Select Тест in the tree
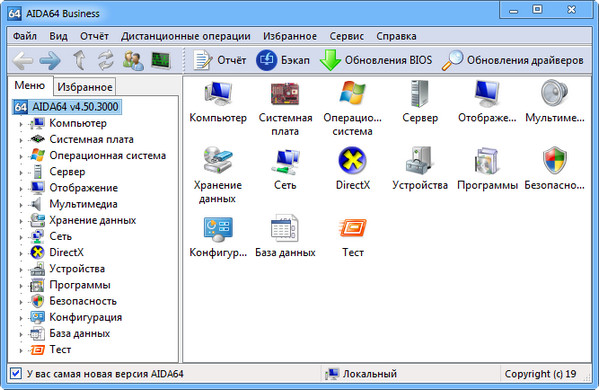Viewport: 599px width, 390px height. point(60,350)
